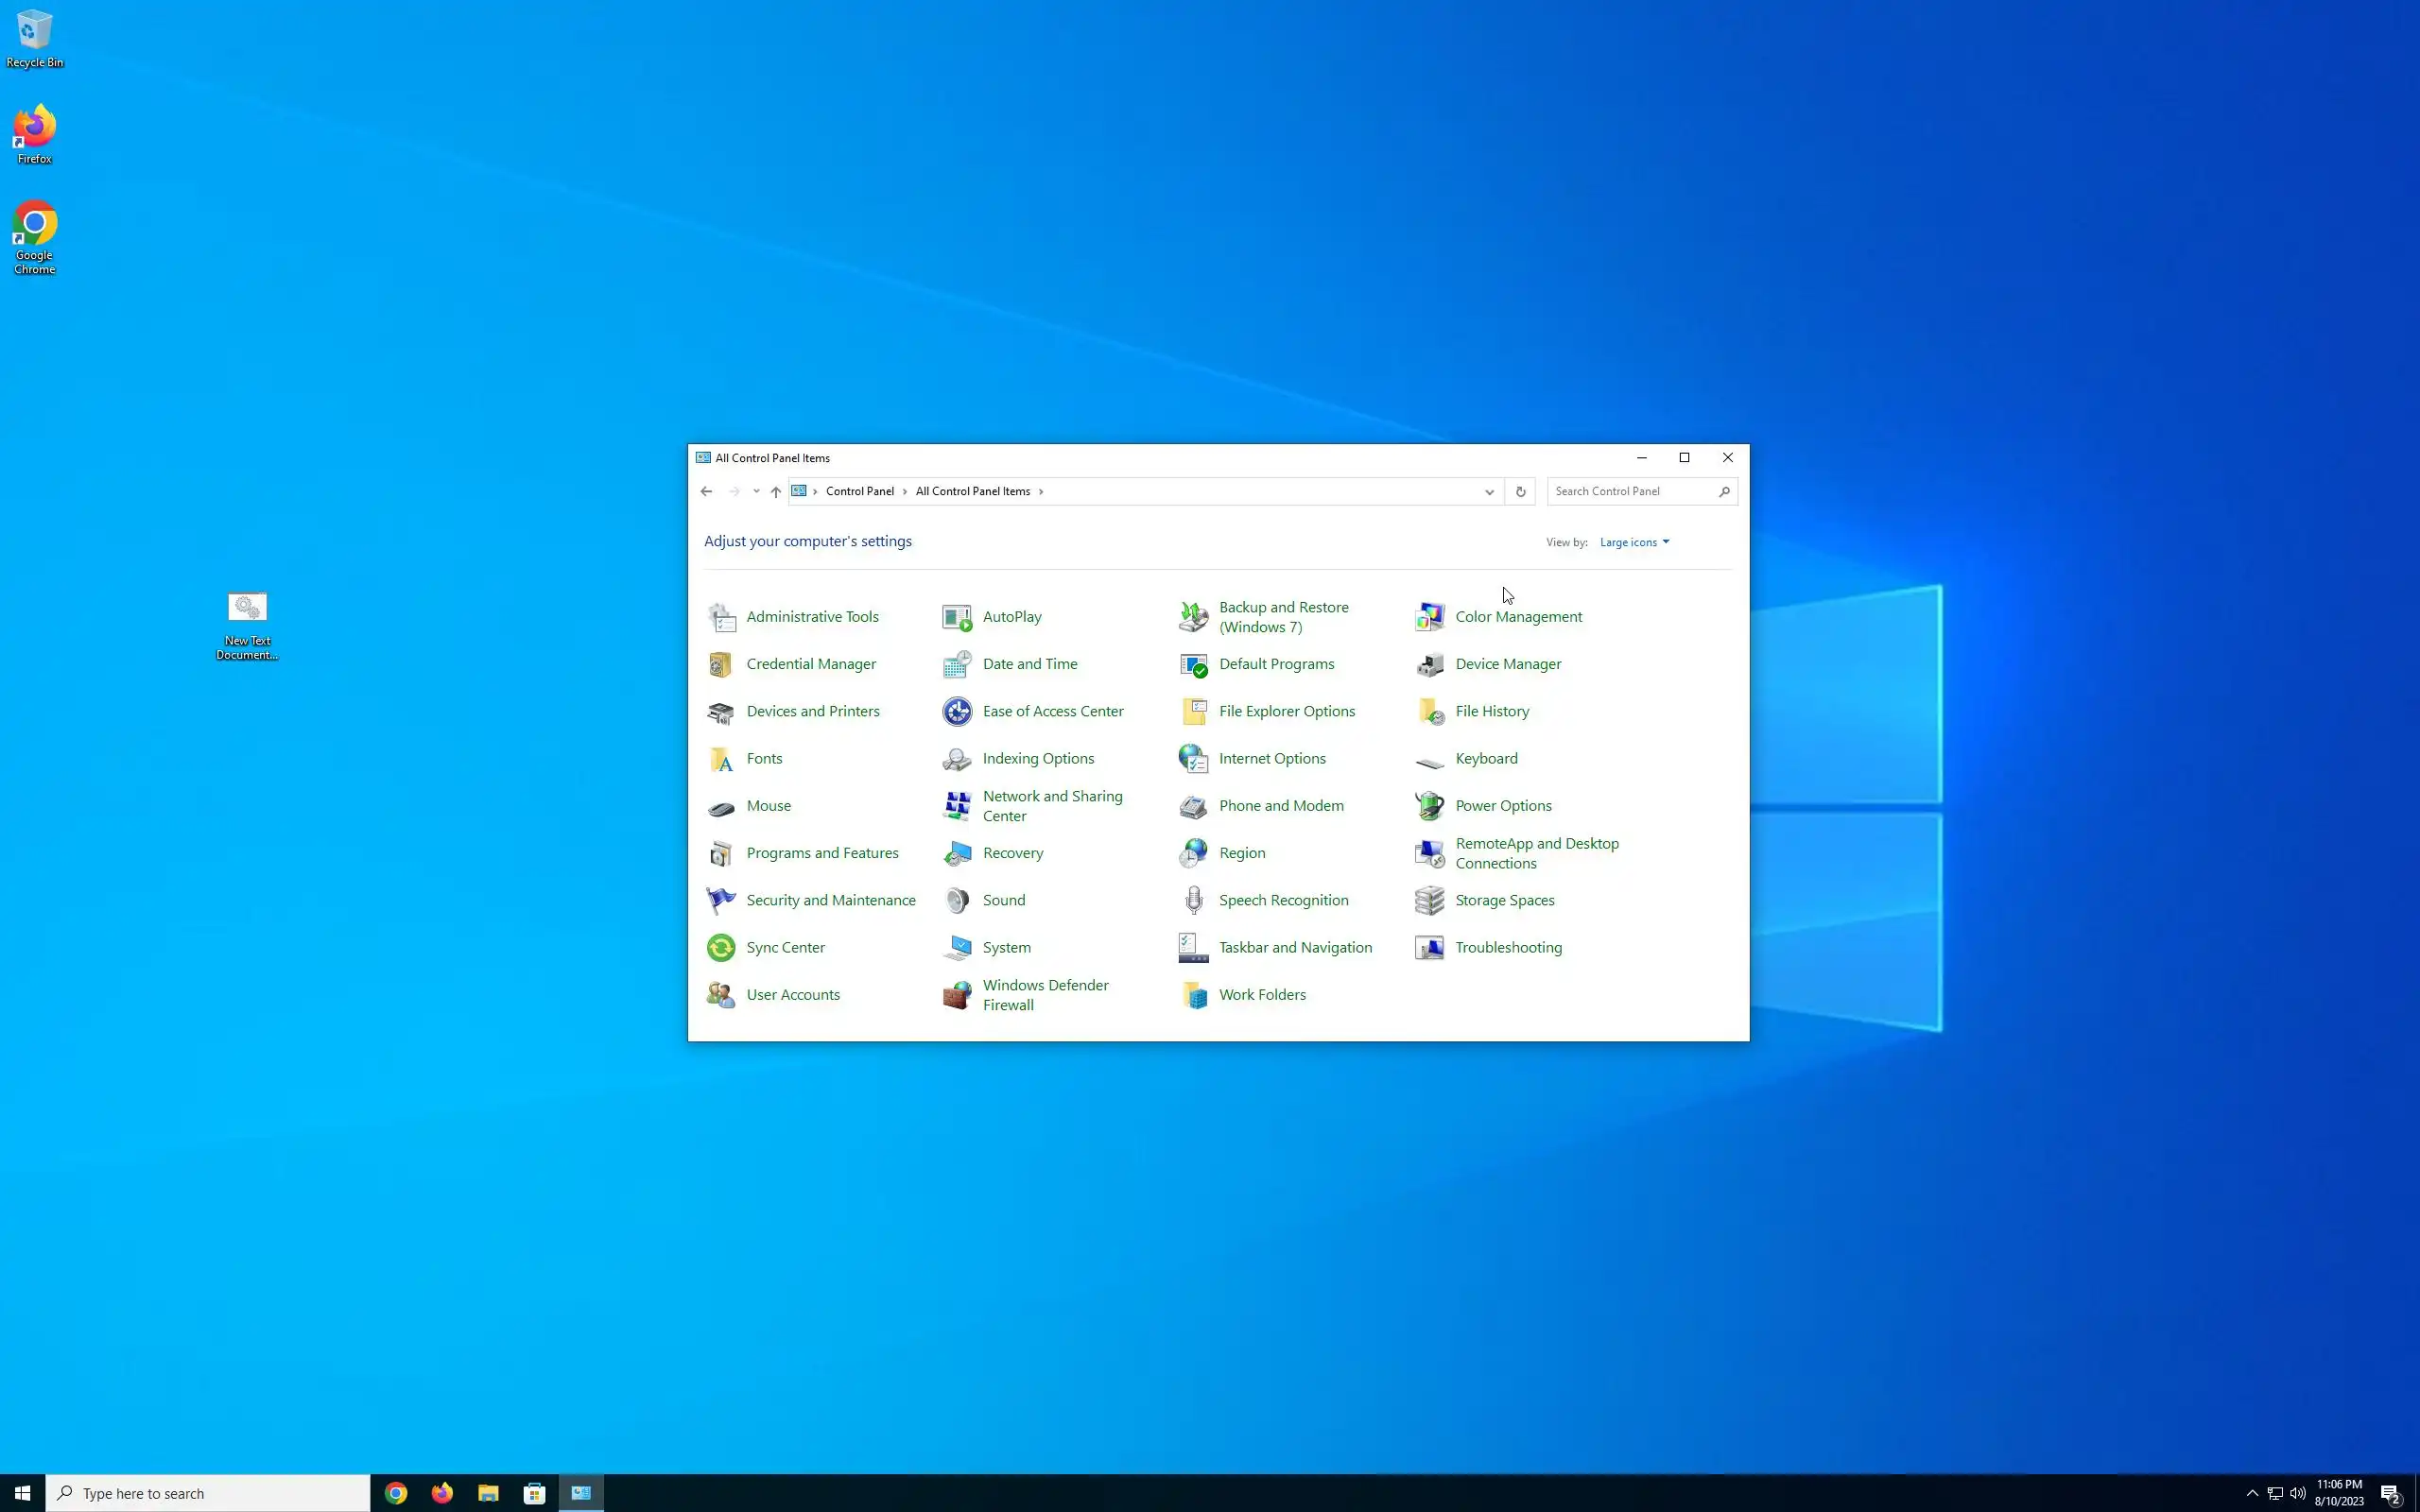Viewport: 2420px width, 1512px height.
Task: Open the Device Manager icon
Action: pos(1429,664)
